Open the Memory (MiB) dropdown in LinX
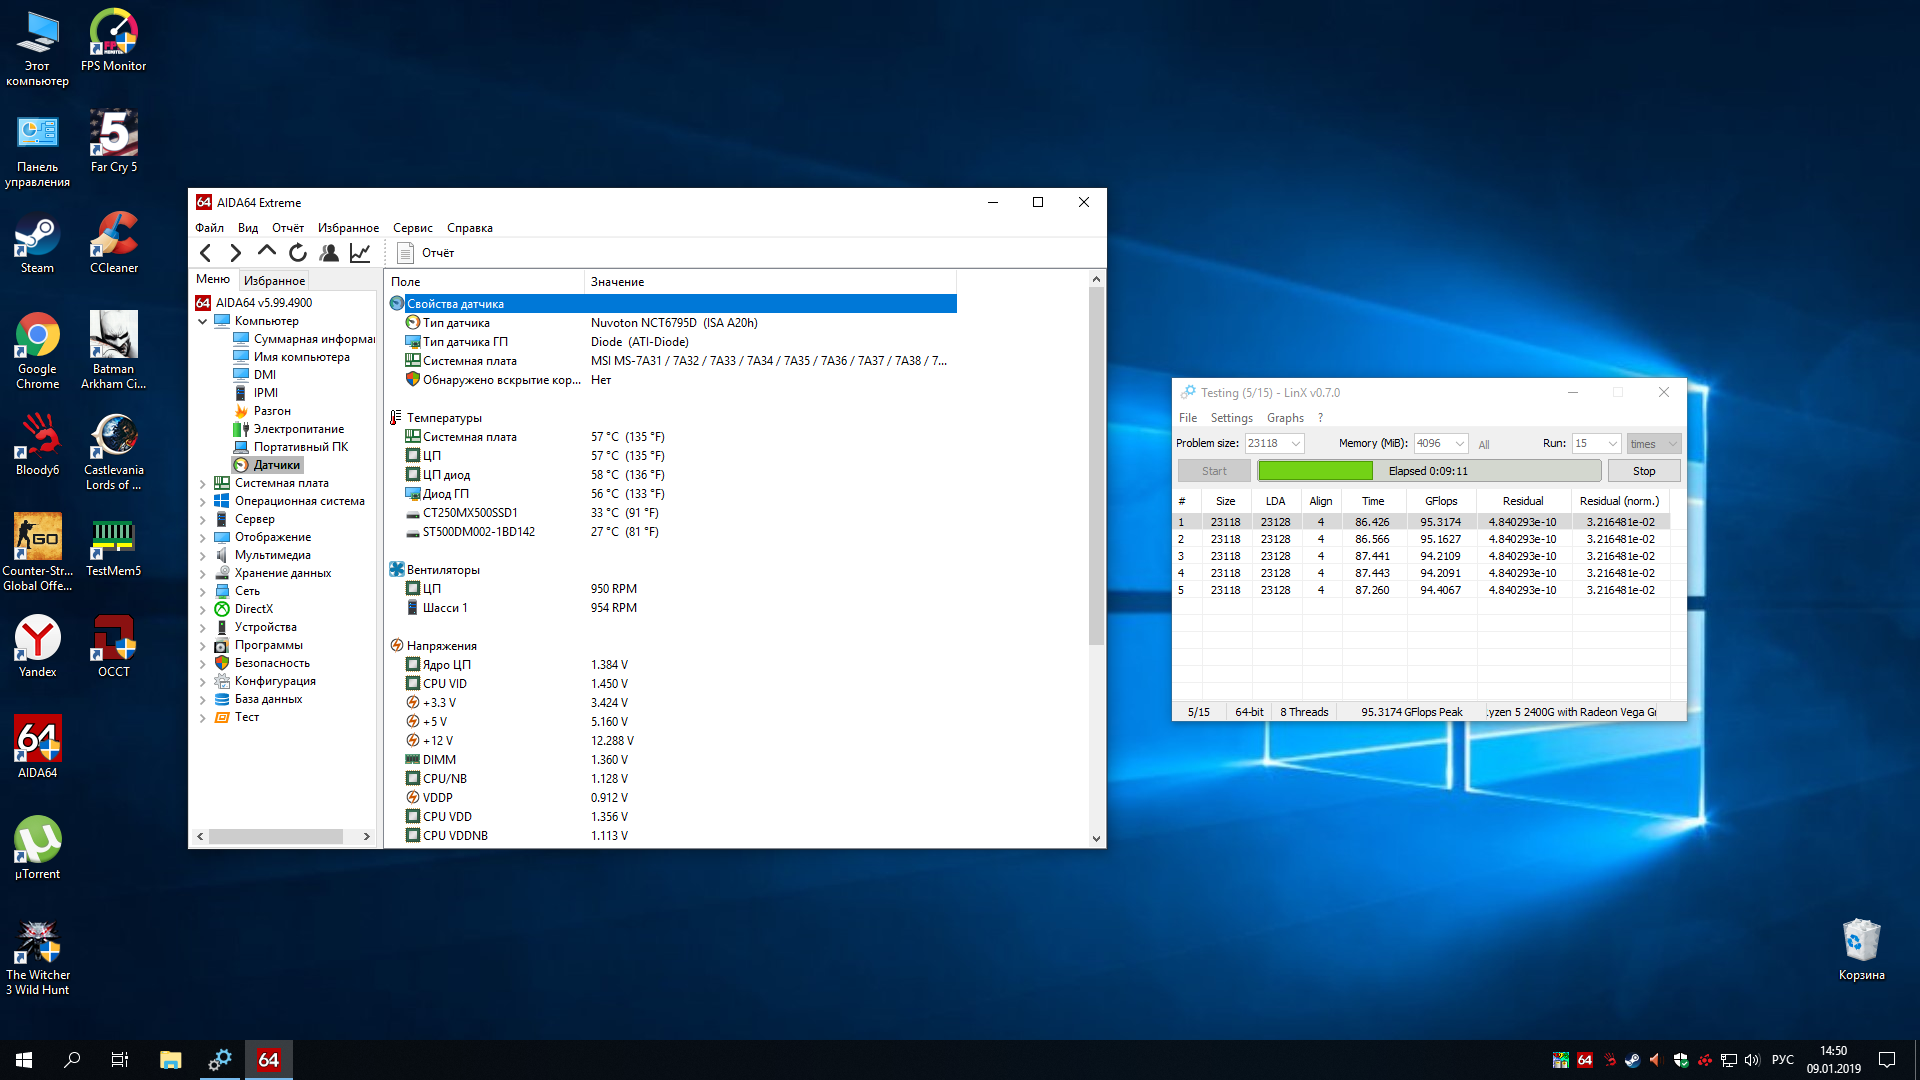Screen dimensions: 1920x1080 pos(1460,443)
